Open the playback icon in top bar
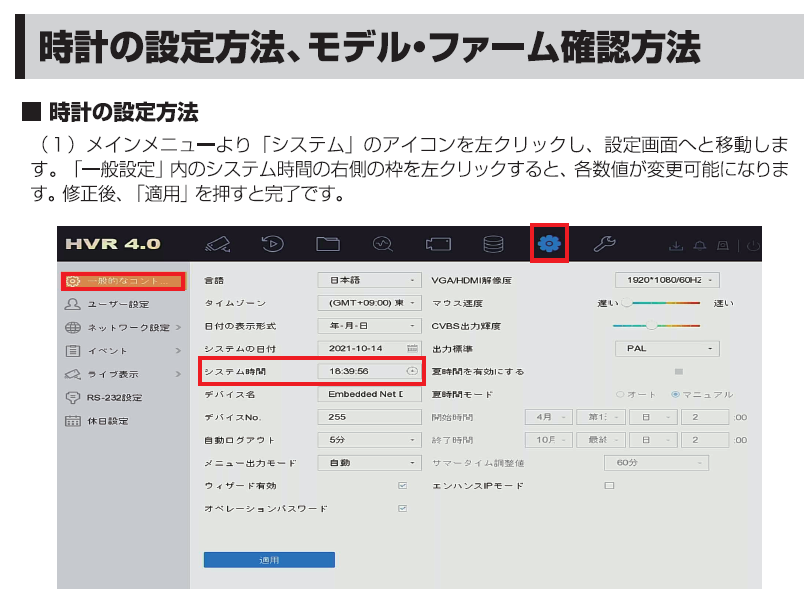Image resolution: width=811 pixels, height=615 pixels. click(x=272, y=244)
